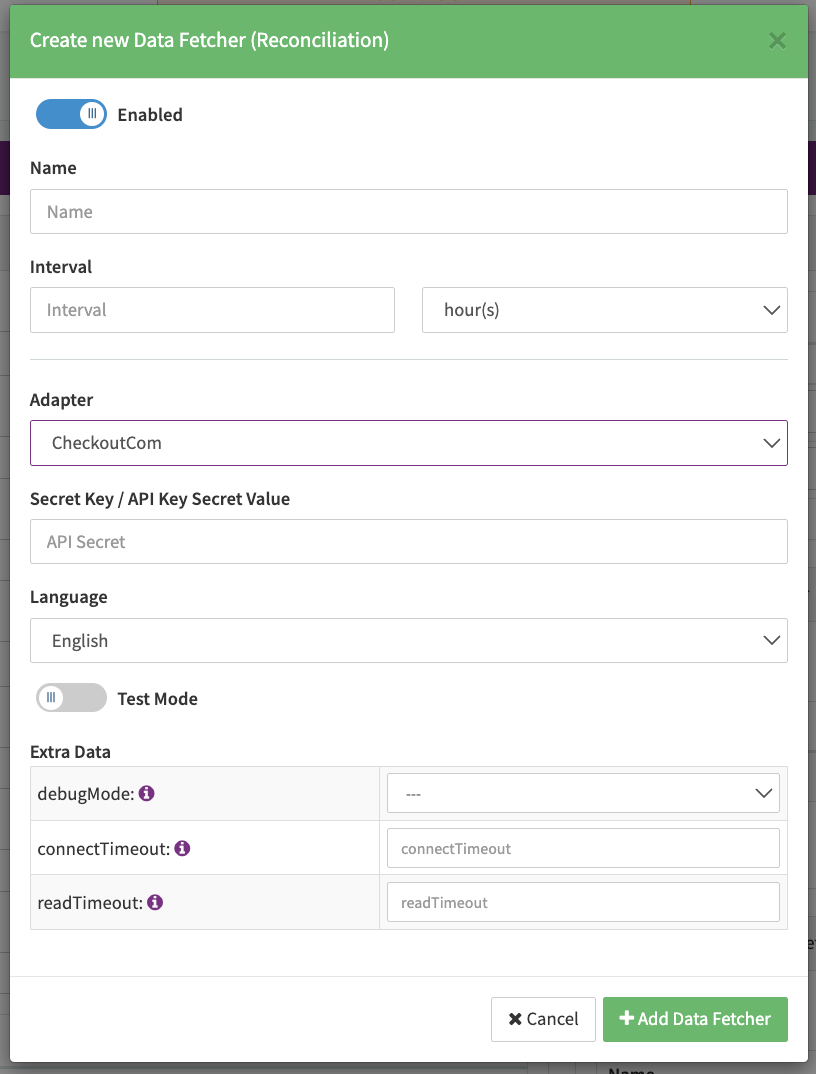Screen dimensions: 816x1074
Task: Open the Language English dropdown
Action: click(408, 640)
